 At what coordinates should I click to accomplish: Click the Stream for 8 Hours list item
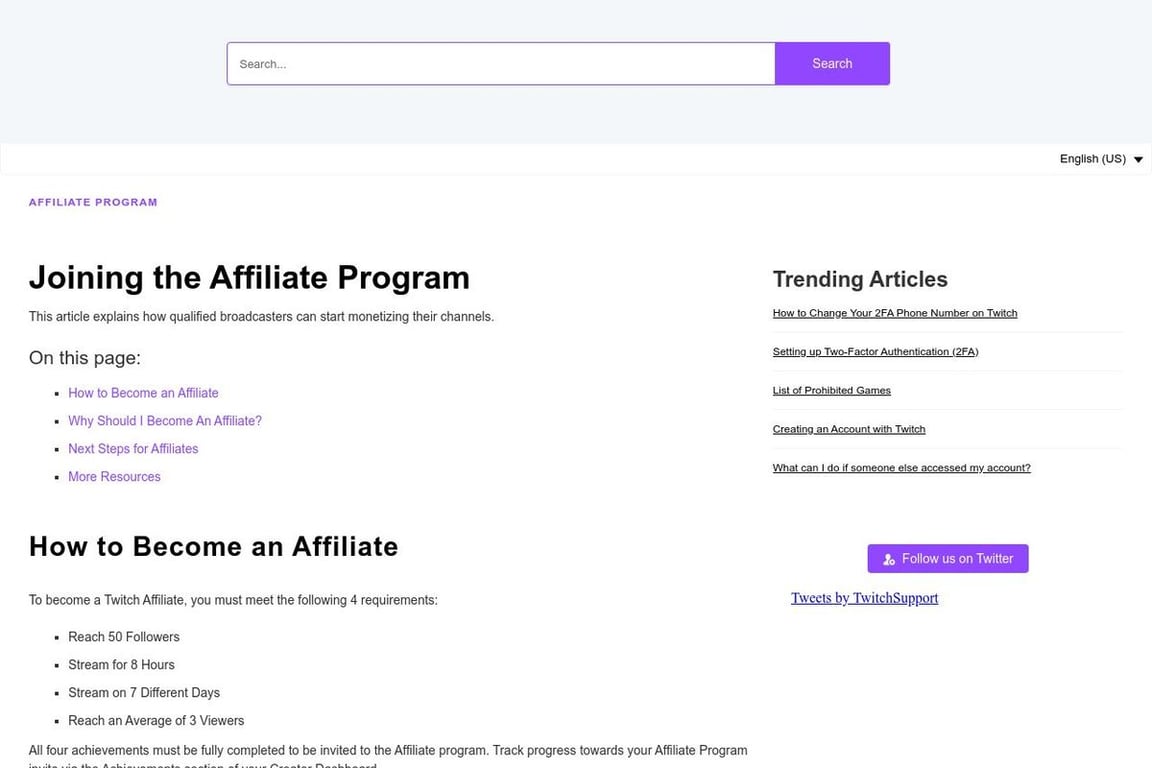pos(121,665)
